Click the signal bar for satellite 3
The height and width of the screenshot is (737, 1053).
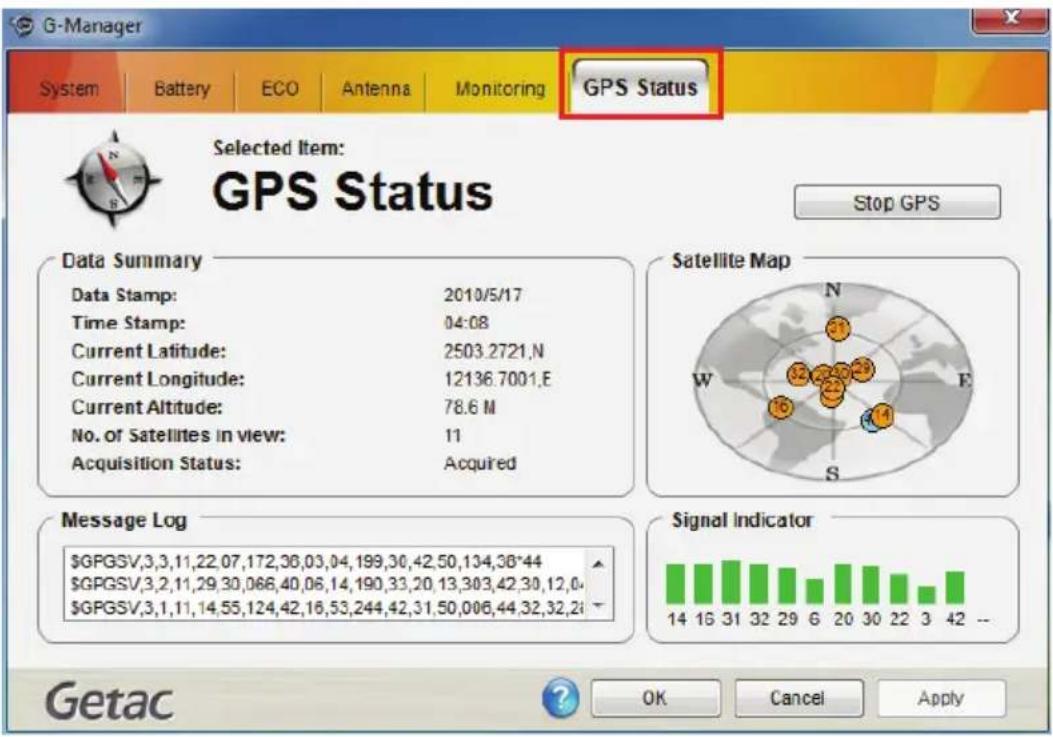tap(927, 595)
